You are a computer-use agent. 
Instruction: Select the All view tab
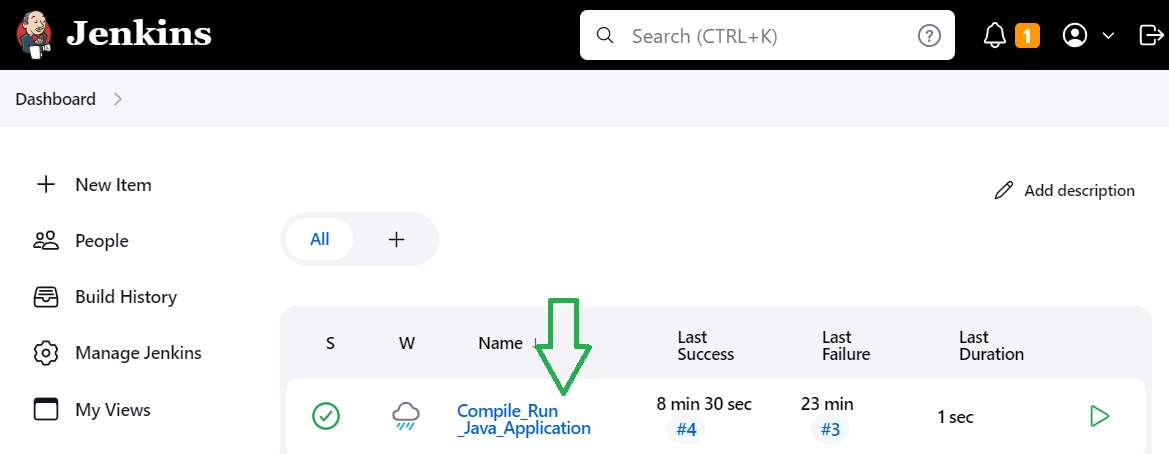click(x=320, y=239)
